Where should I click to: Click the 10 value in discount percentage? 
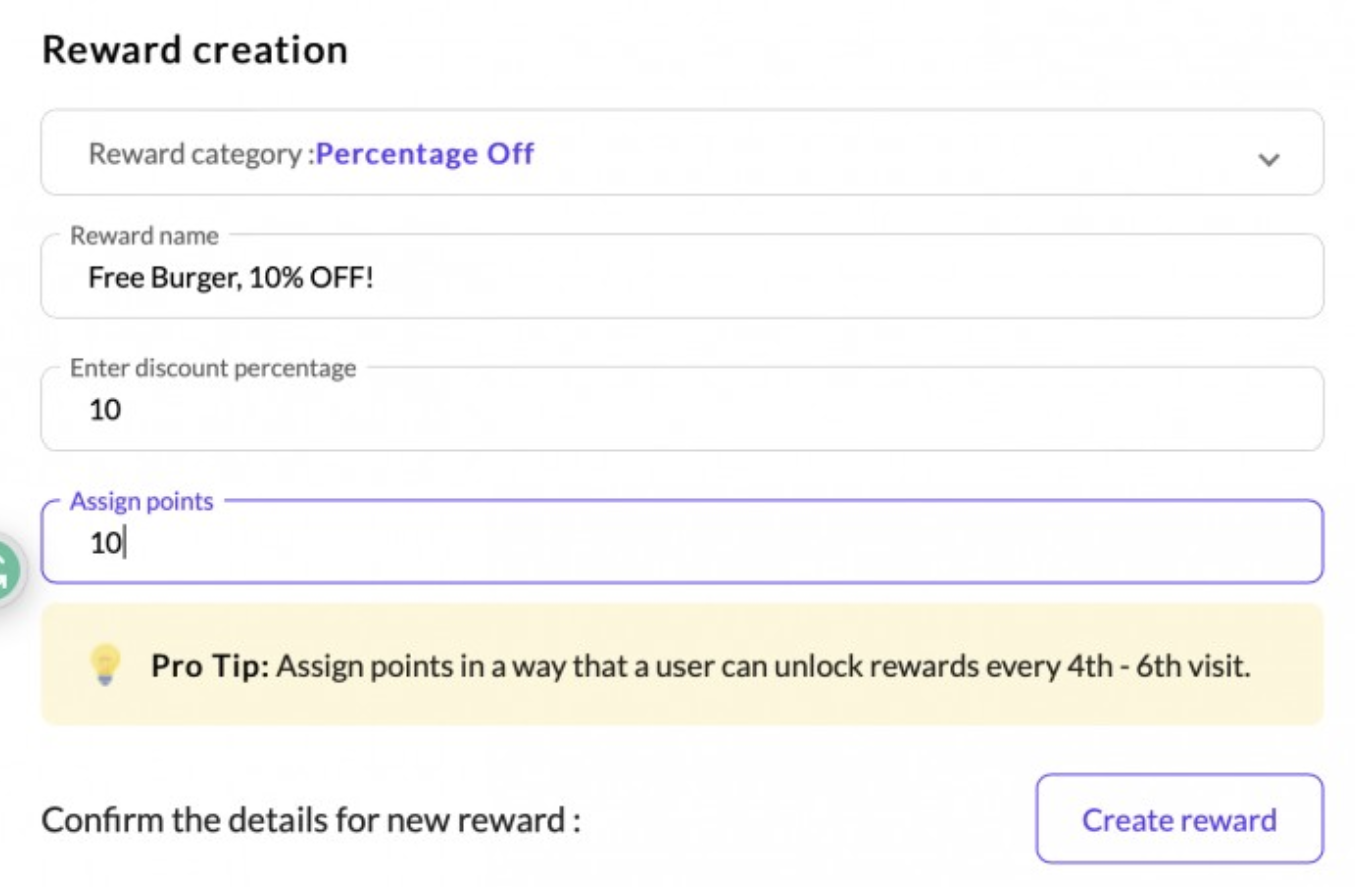(x=104, y=409)
